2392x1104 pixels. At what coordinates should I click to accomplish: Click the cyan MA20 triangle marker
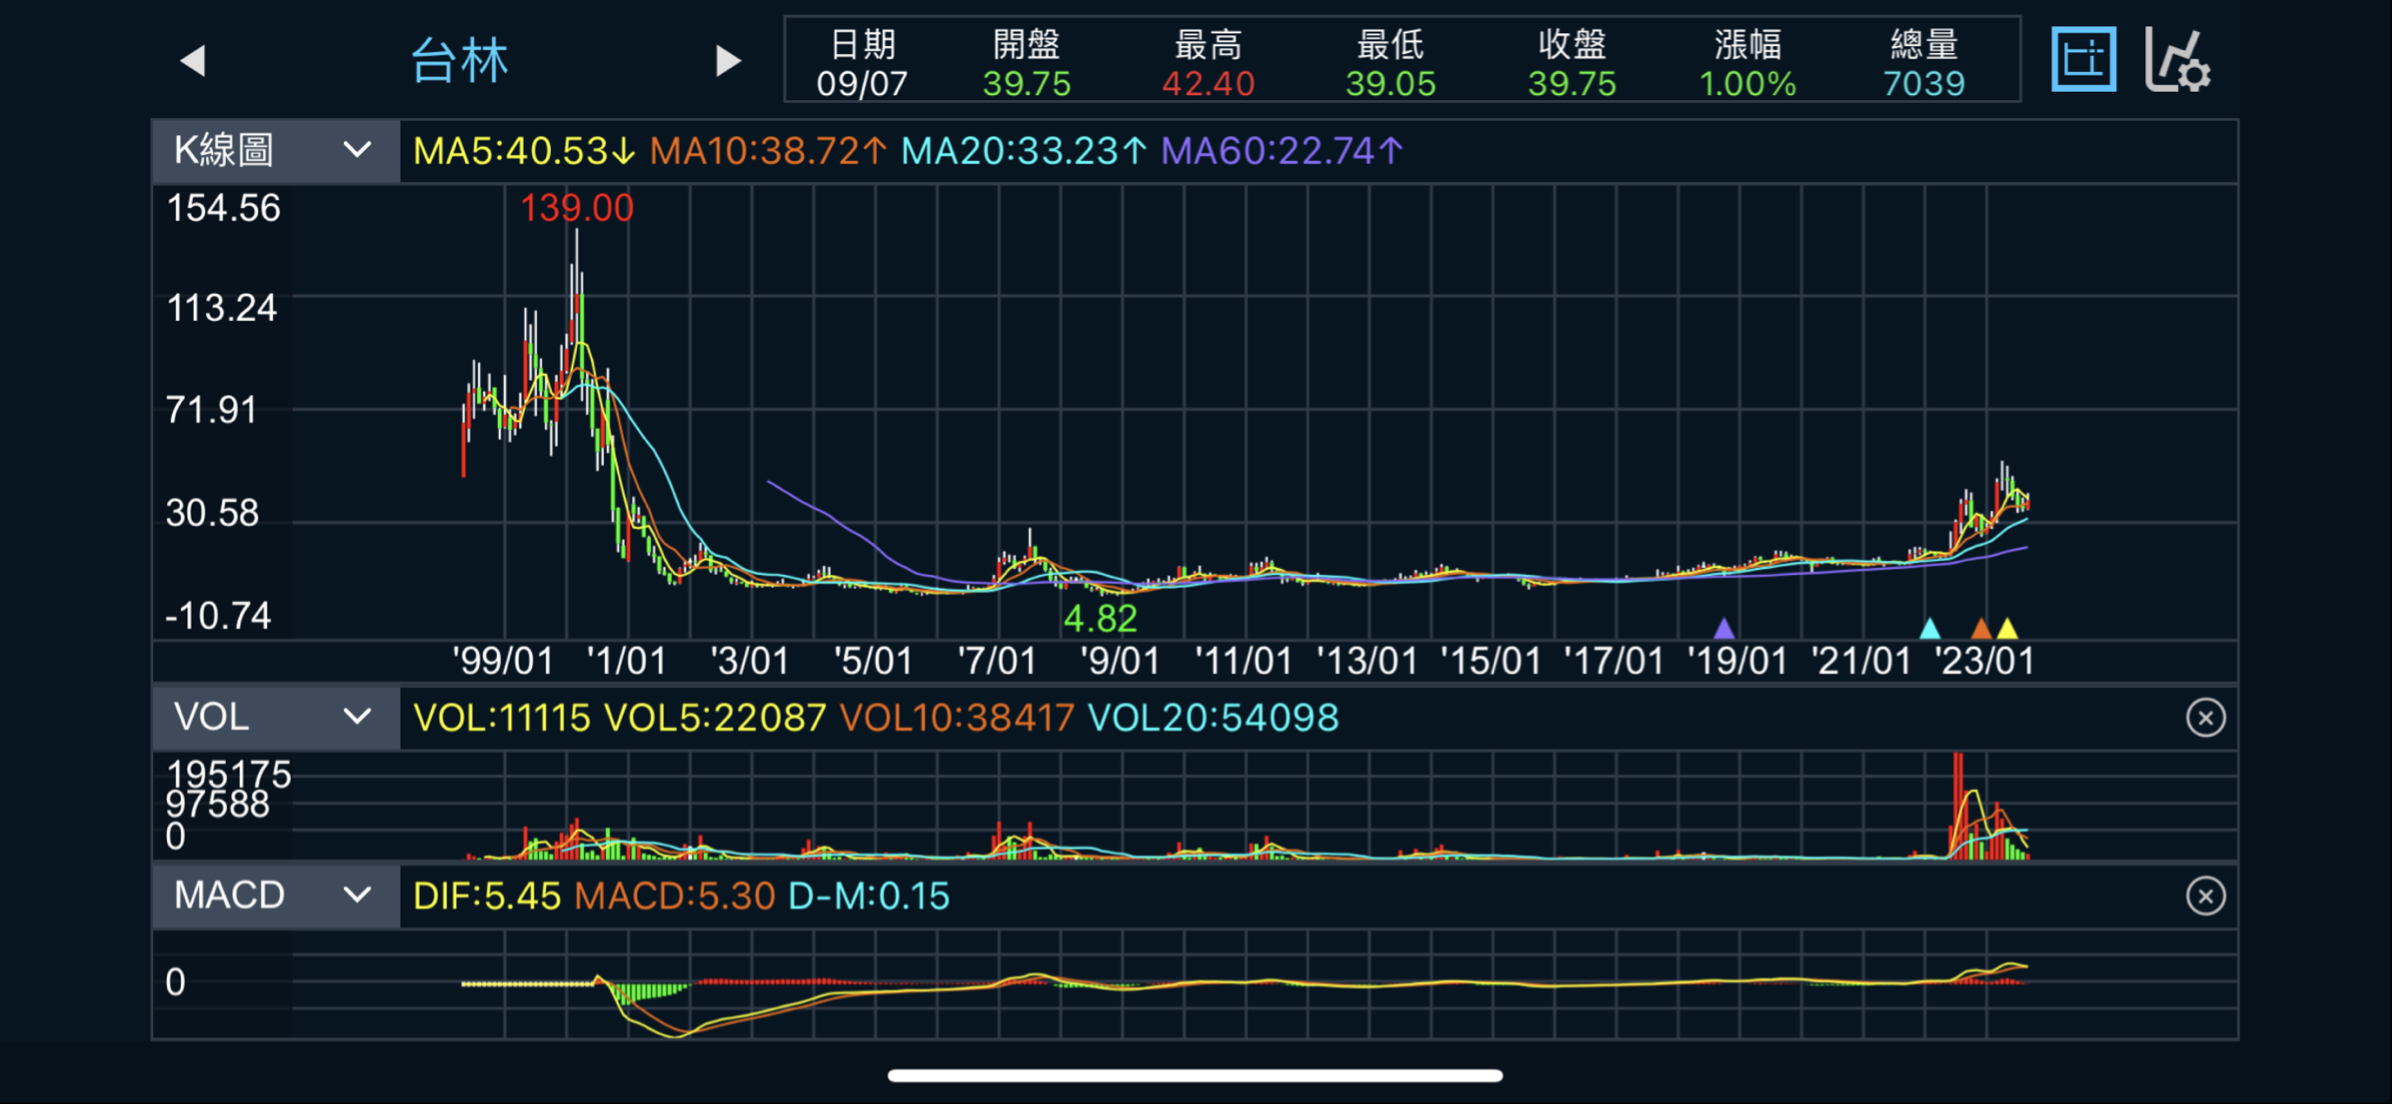tap(1930, 629)
